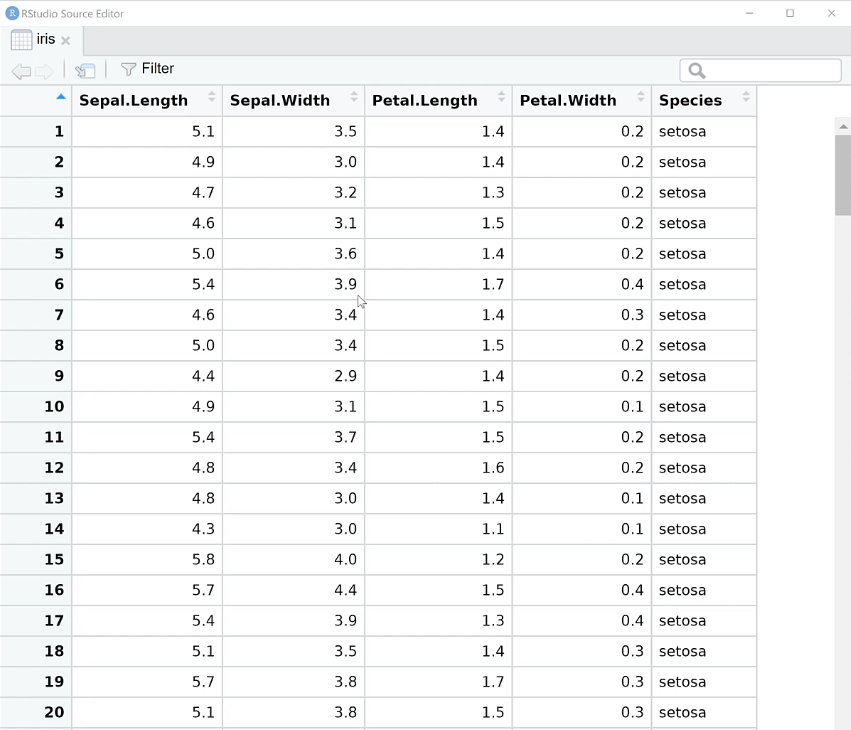Sort by Sepal.Length column header

click(x=147, y=100)
